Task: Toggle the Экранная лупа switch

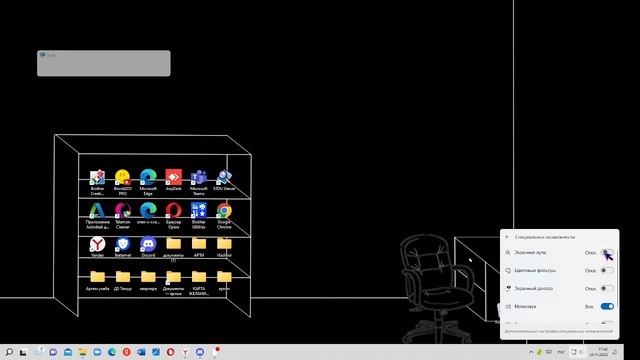Action: point(607,253)
